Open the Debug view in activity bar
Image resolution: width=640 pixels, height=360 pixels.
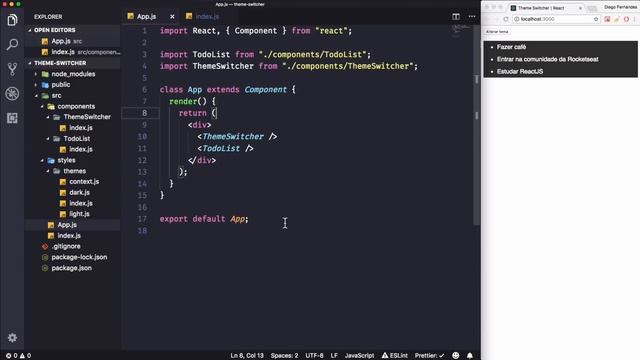click(x=12, y=93)
